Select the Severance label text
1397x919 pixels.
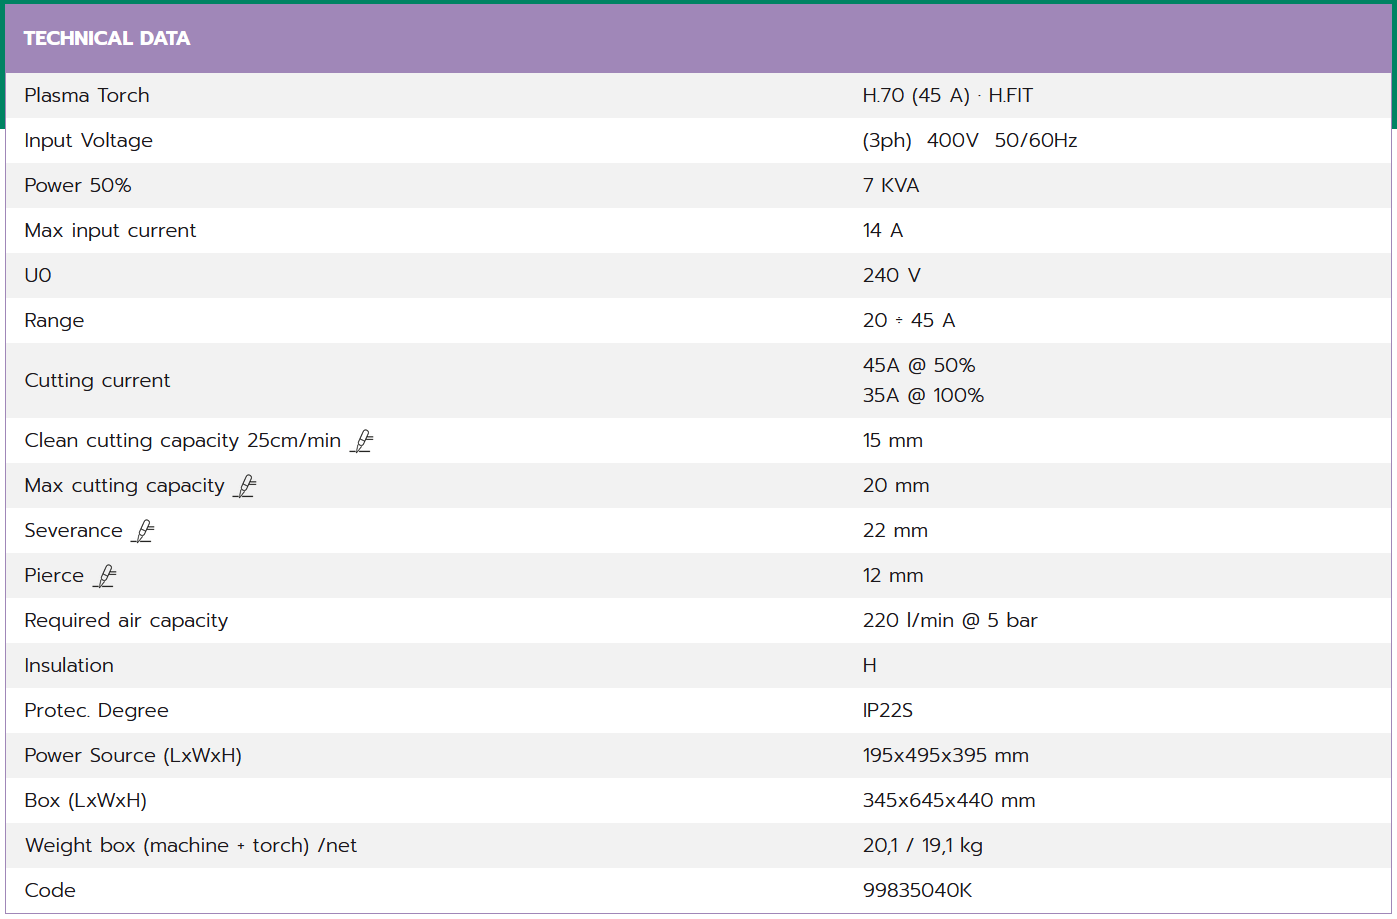pyautogui.click(x=74, y=530)
